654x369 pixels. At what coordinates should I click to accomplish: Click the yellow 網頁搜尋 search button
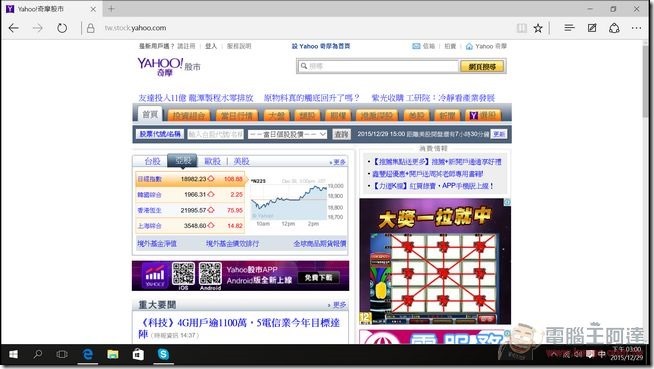coord(482,66)
